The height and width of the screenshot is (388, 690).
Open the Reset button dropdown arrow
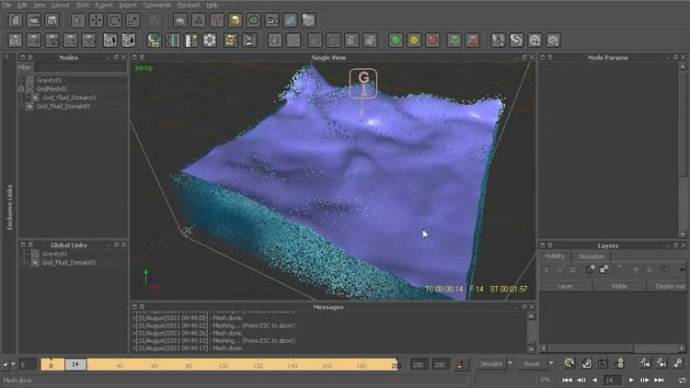(x=551, y=364)
